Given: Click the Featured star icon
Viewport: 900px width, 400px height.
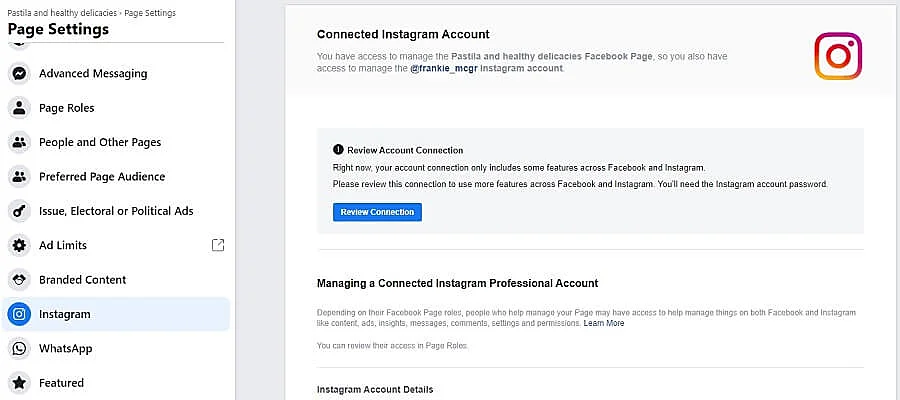Looking at the screenshot, I should pos(18,383).
